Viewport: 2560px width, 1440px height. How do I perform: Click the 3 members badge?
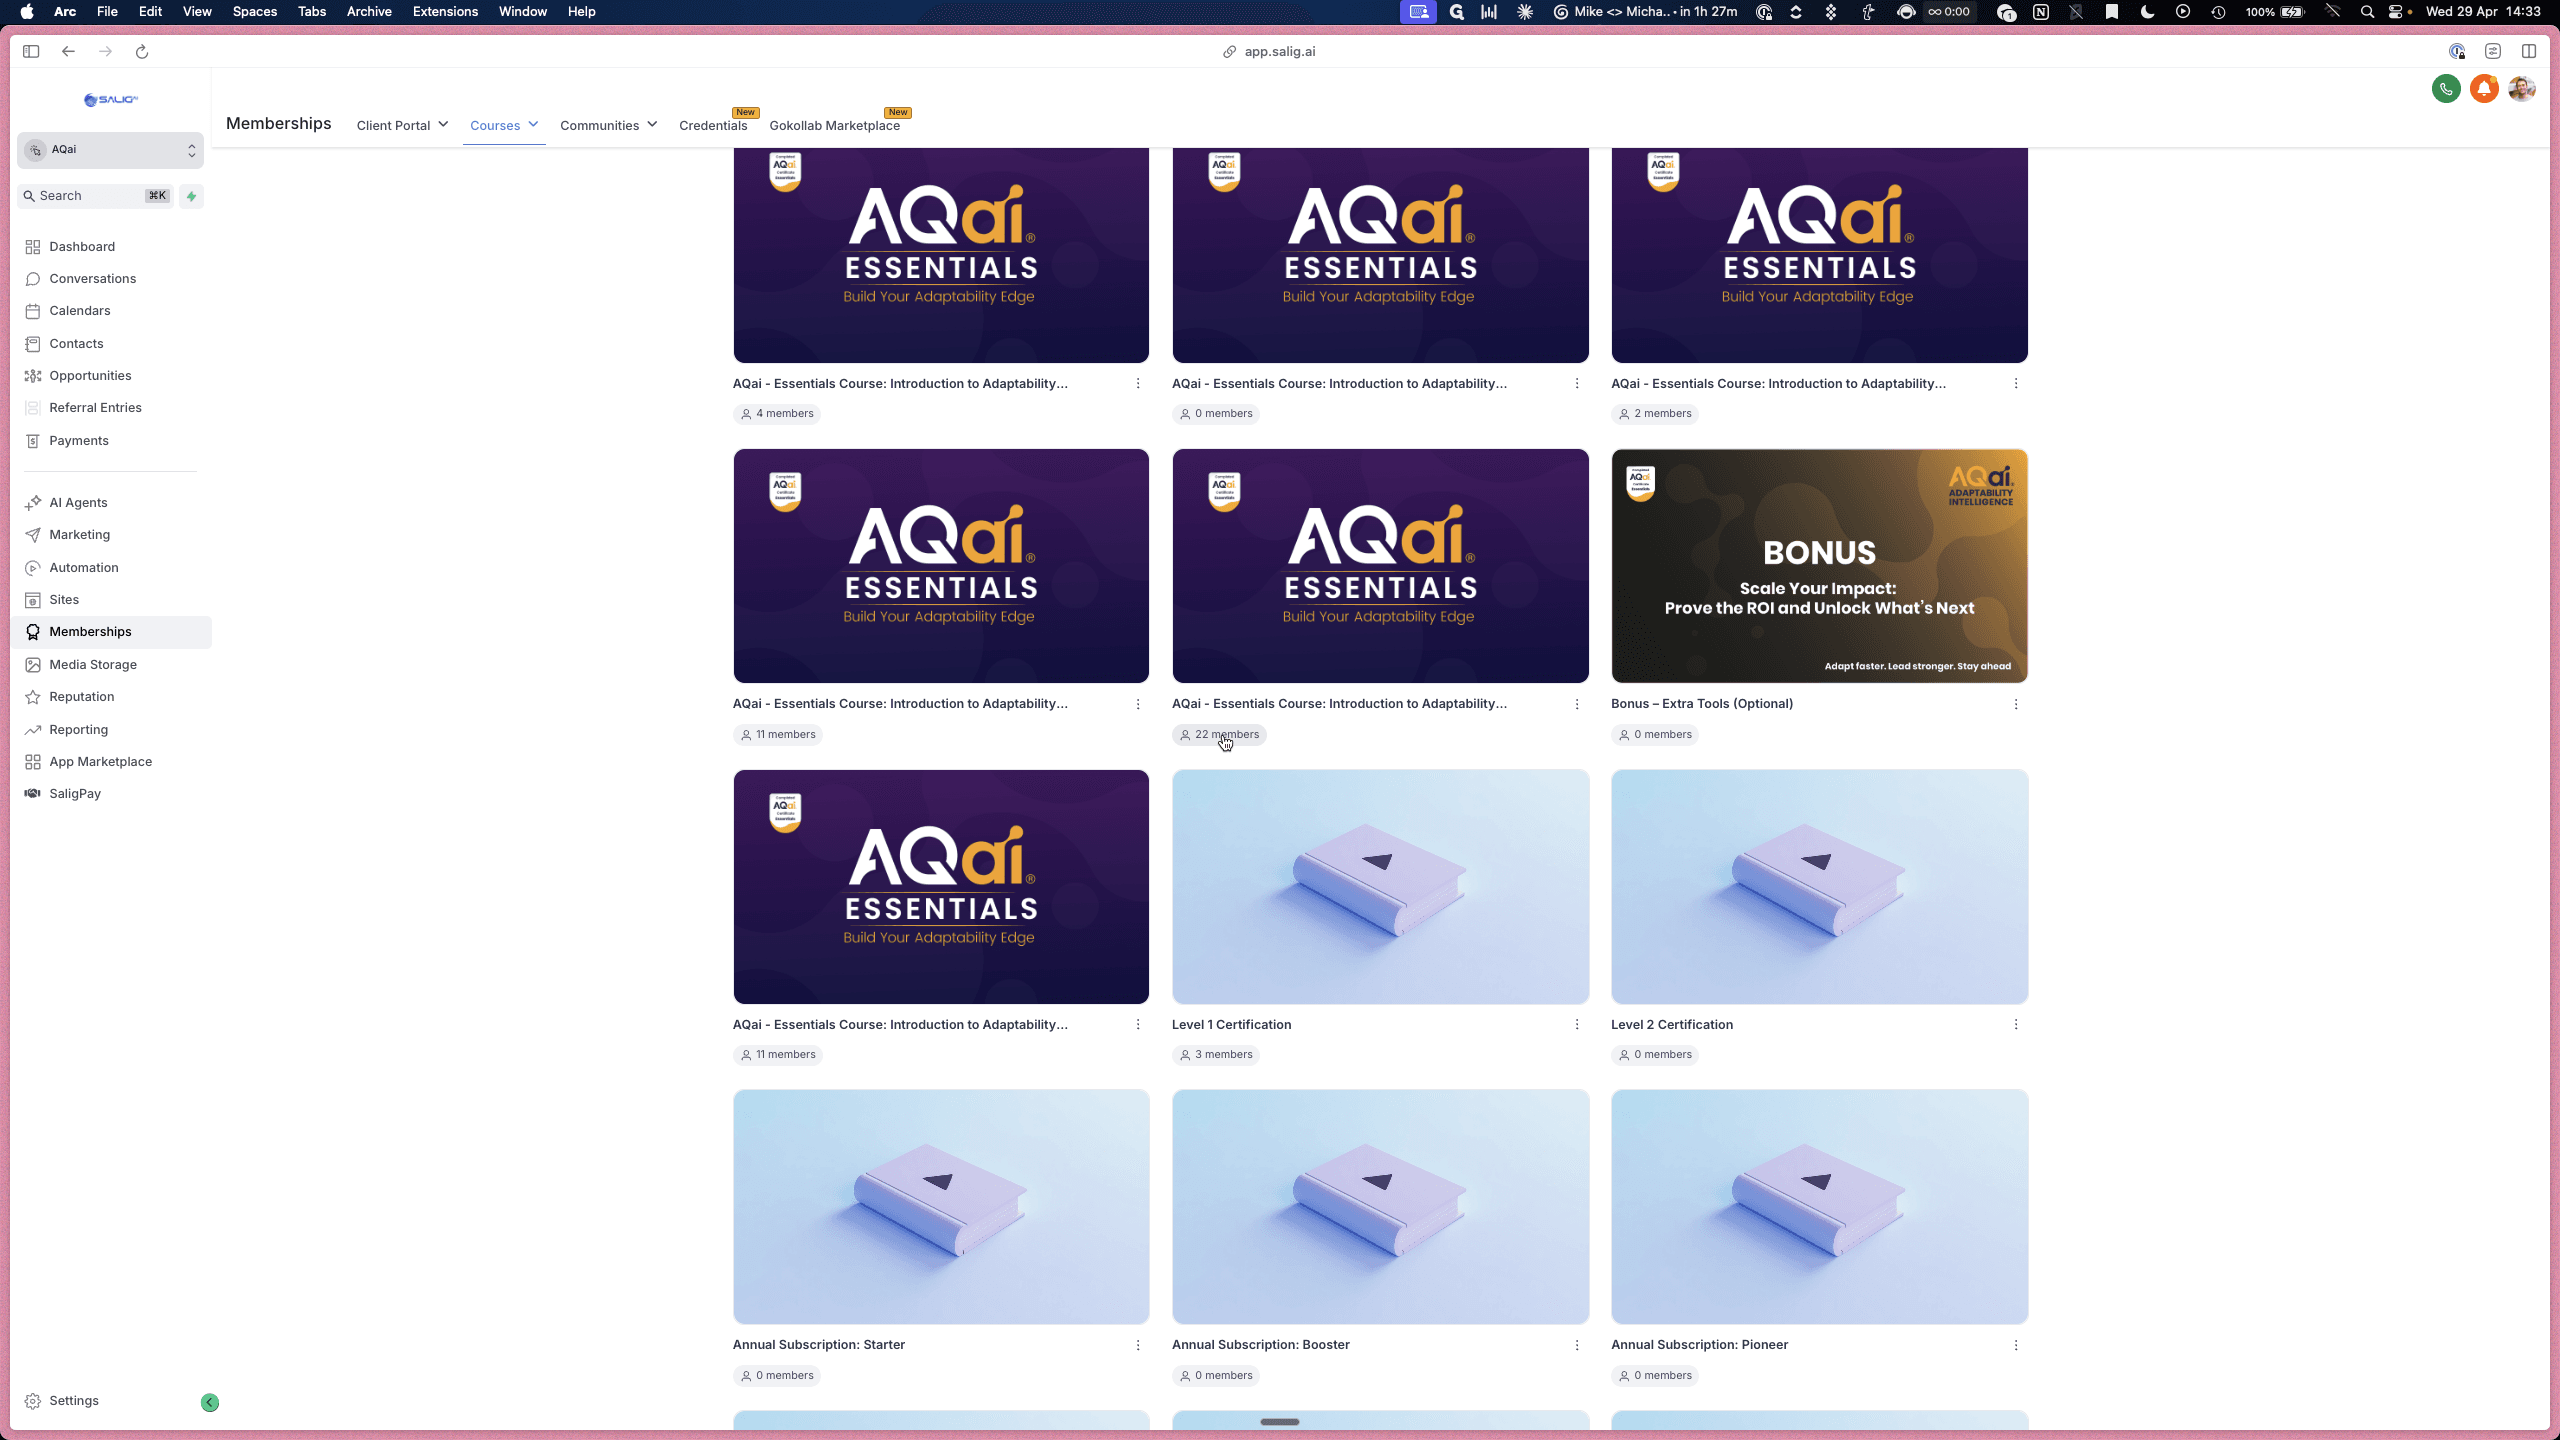(x=1216, y=1055)
